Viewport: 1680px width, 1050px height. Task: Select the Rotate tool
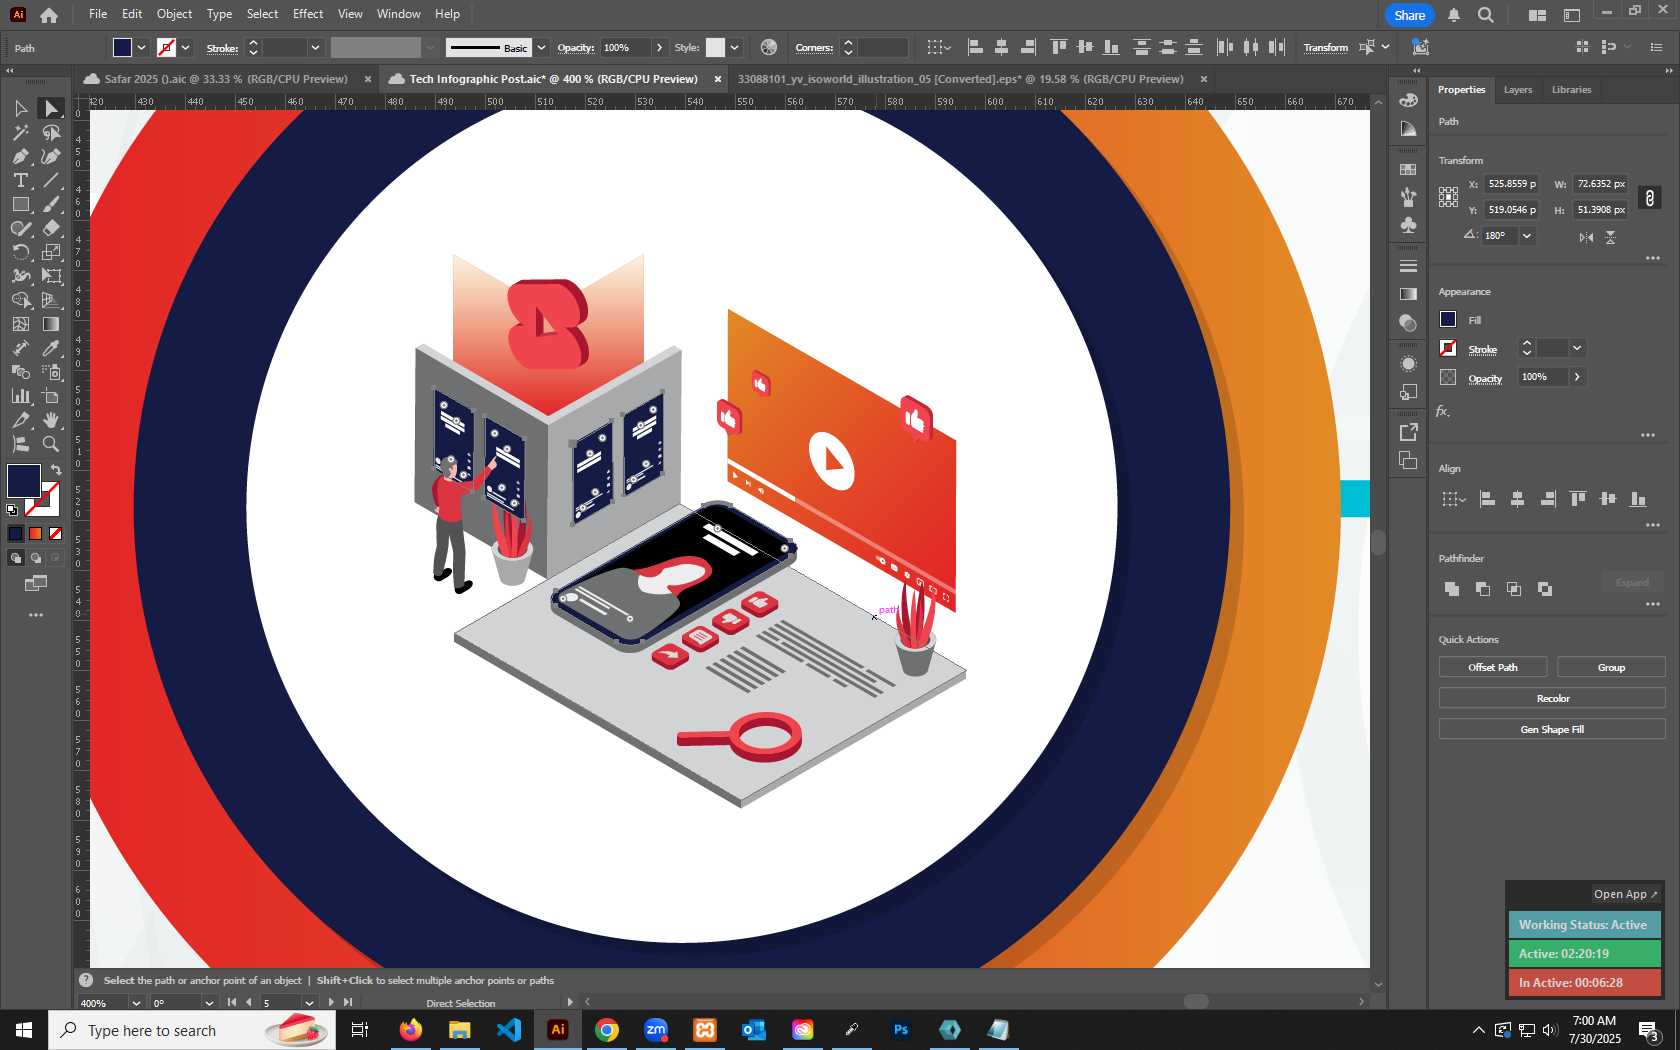[20, 252]
